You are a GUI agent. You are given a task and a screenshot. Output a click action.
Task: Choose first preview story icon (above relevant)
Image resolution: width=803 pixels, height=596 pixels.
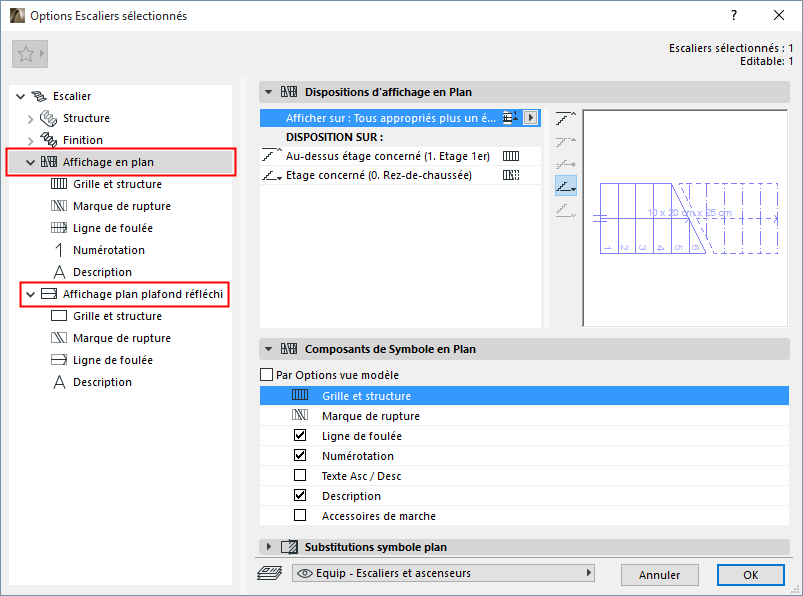tap(566, 119)
